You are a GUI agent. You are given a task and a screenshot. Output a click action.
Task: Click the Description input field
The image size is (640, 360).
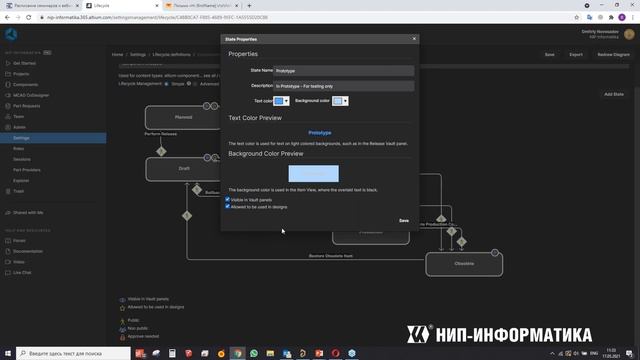point(344,86)
